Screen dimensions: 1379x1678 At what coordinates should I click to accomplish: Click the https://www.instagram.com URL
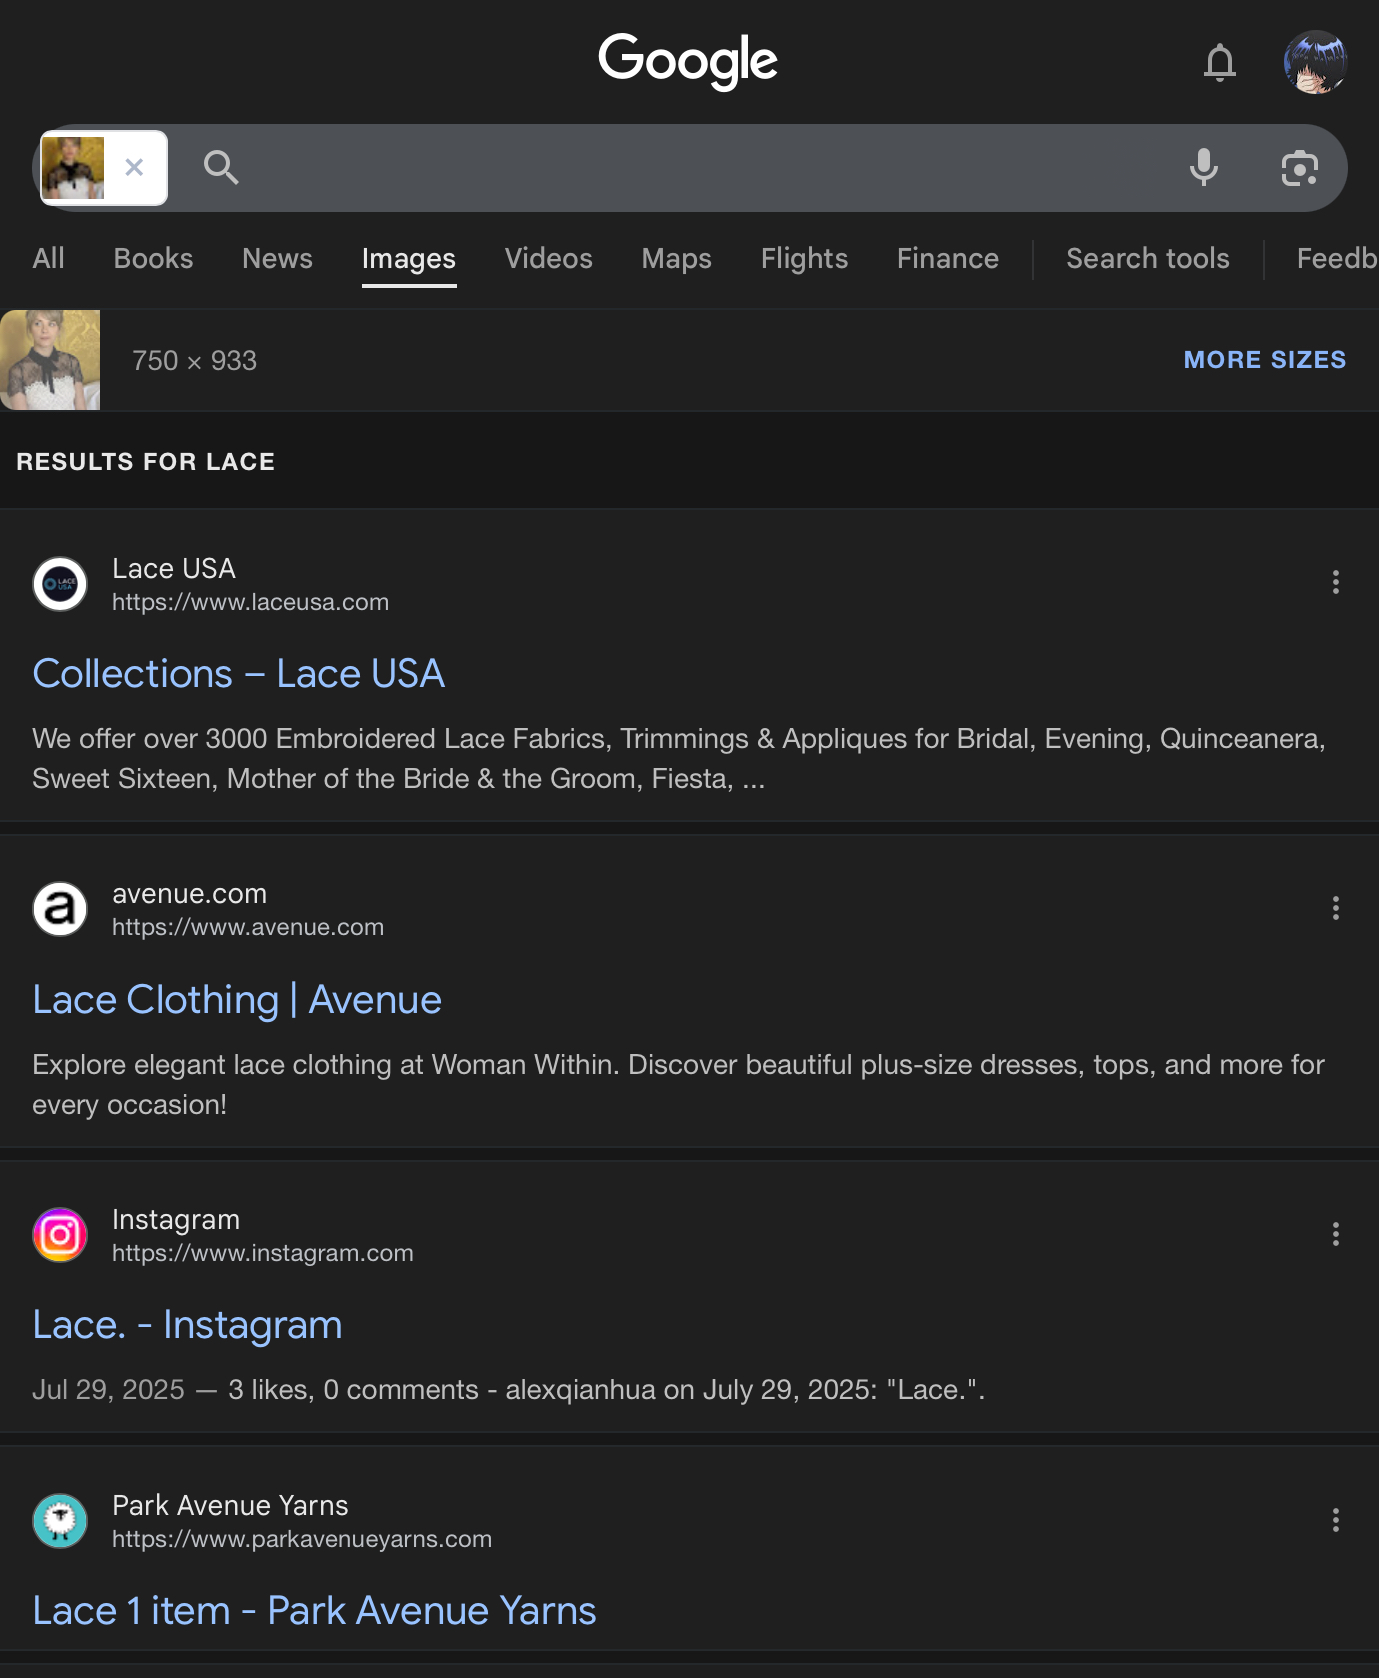(x=262, y=1253)
